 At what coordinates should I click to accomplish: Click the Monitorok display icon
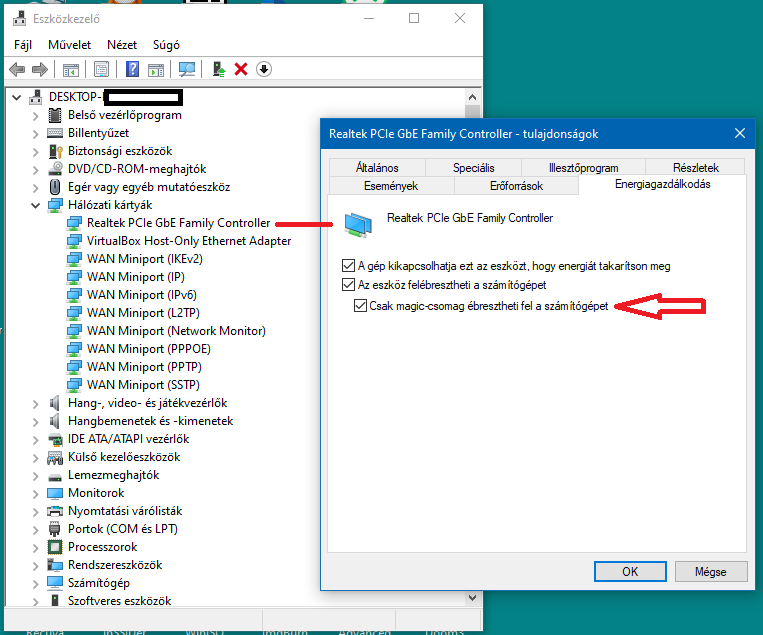[x=55, y=493]
